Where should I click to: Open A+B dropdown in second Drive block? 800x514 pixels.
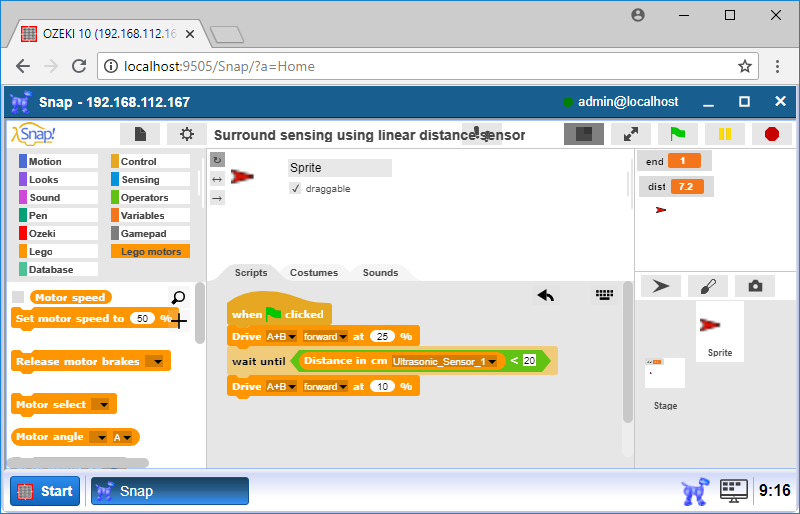(x=281, y=386)
